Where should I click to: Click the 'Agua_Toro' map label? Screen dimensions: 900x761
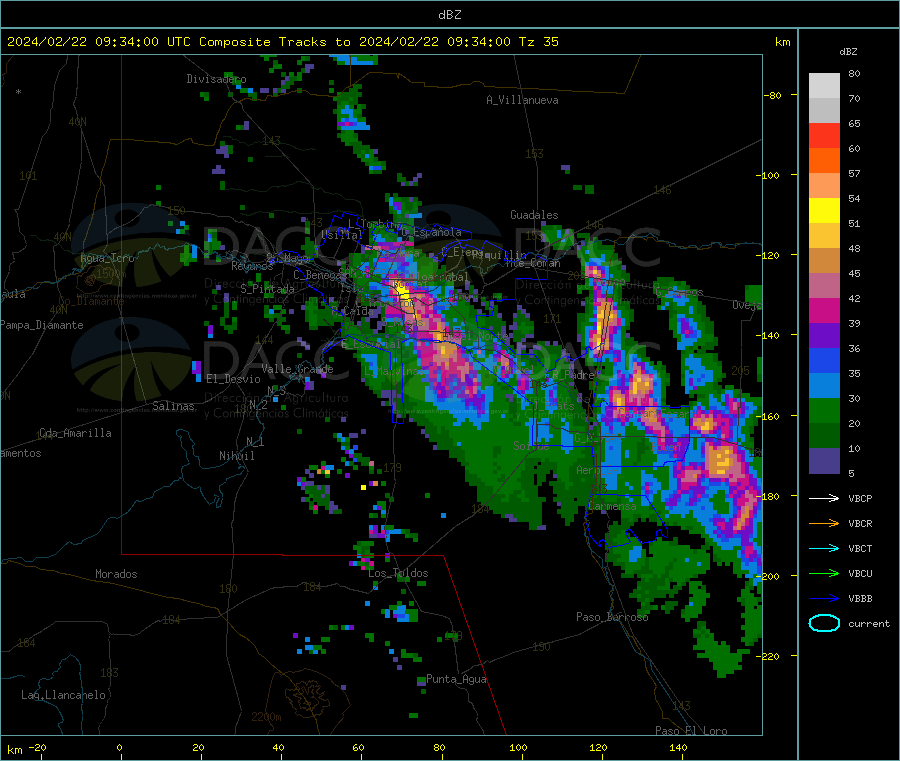tap(107, 258)
